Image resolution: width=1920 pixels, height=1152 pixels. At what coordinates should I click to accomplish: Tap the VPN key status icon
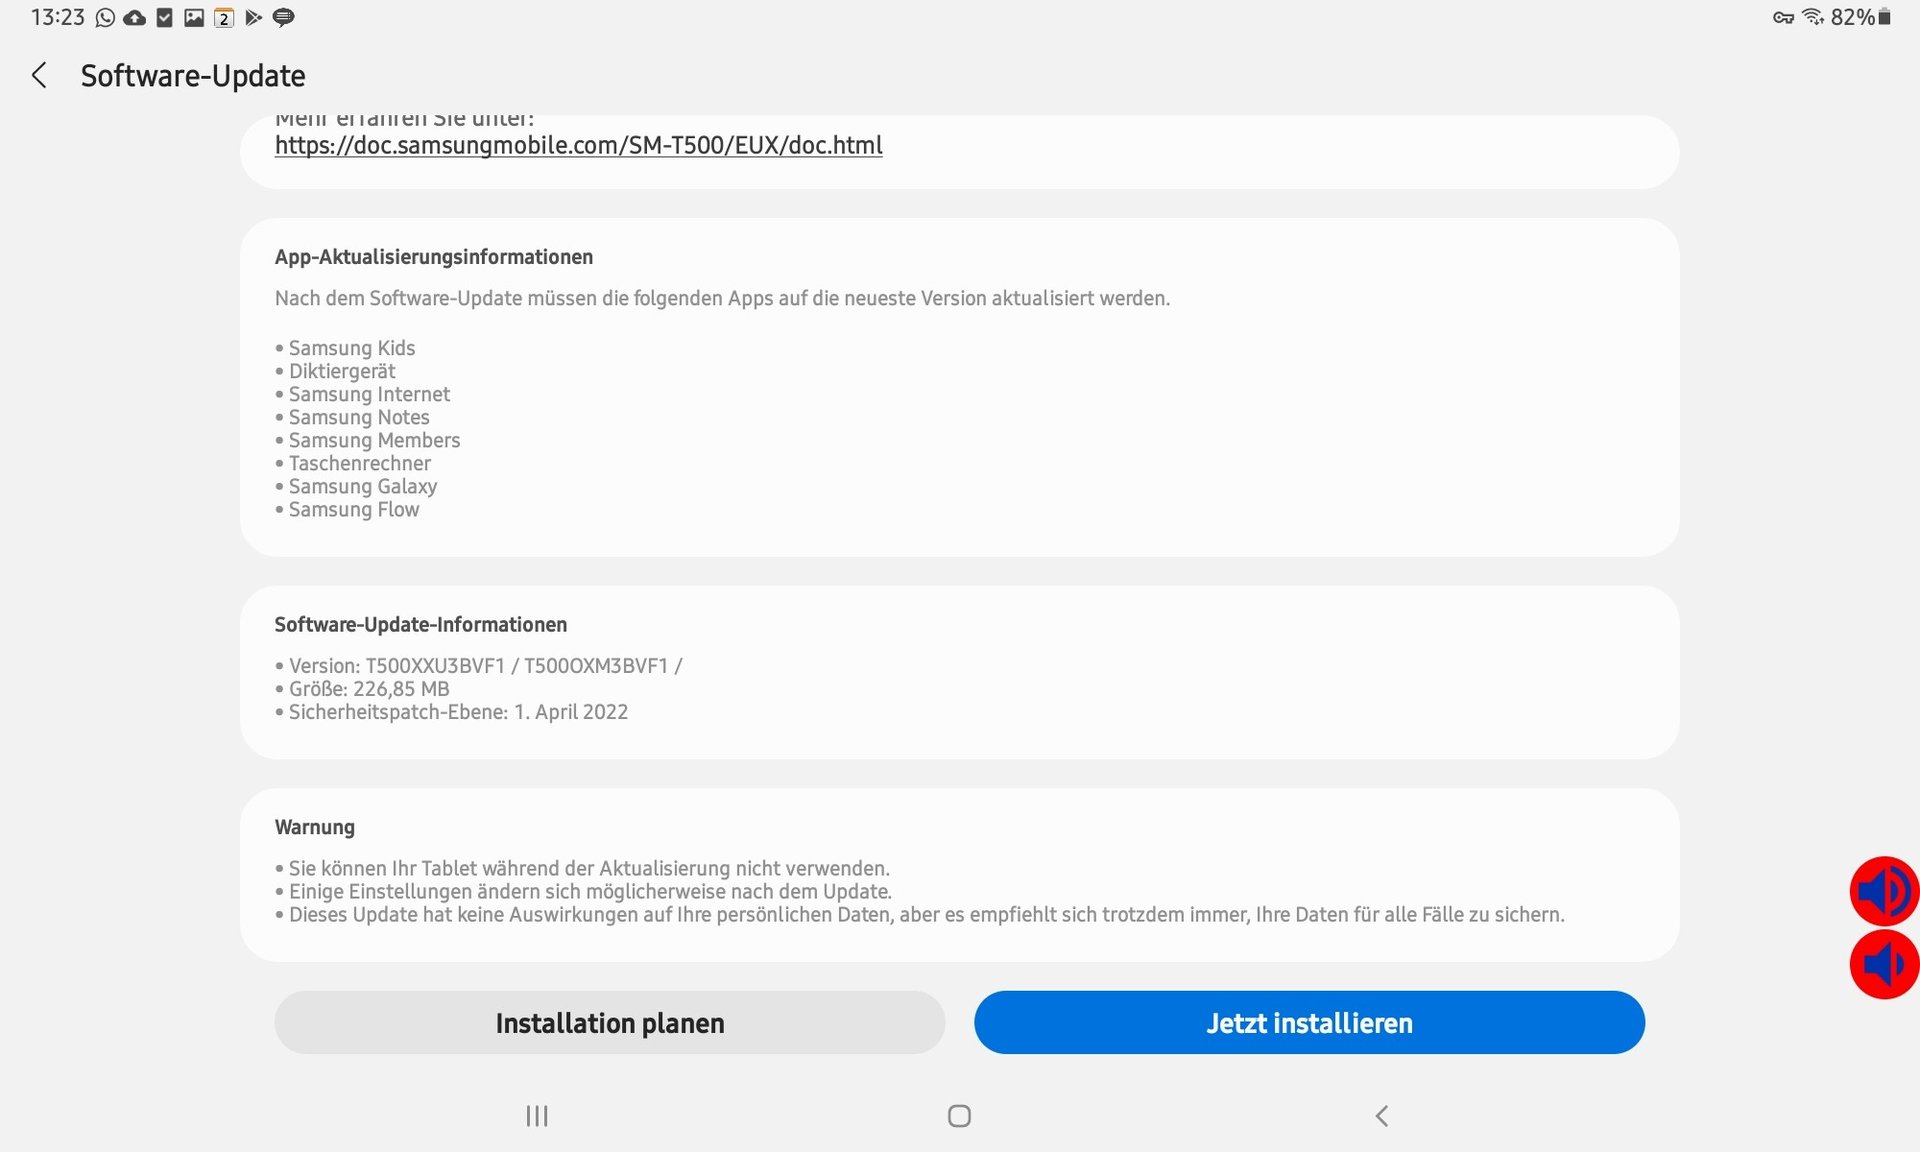coord(1783,18)
